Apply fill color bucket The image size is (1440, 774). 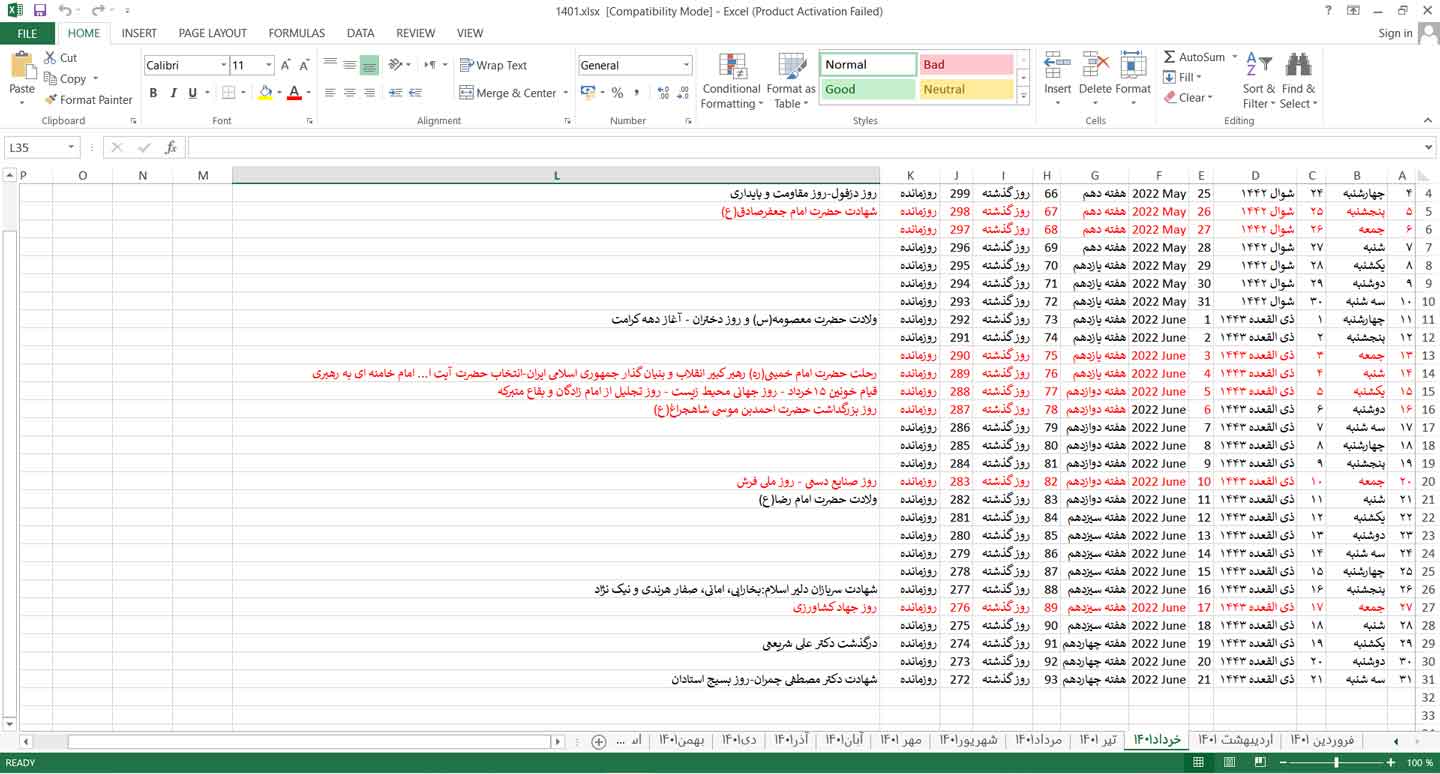265,93
